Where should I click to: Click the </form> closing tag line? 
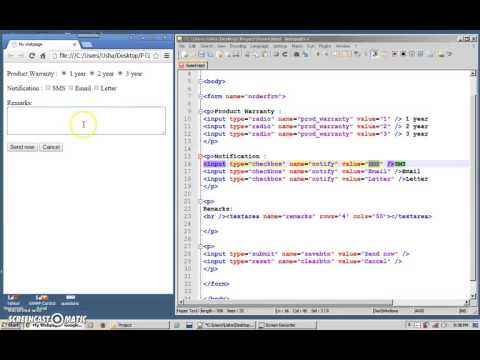[216, 284]
